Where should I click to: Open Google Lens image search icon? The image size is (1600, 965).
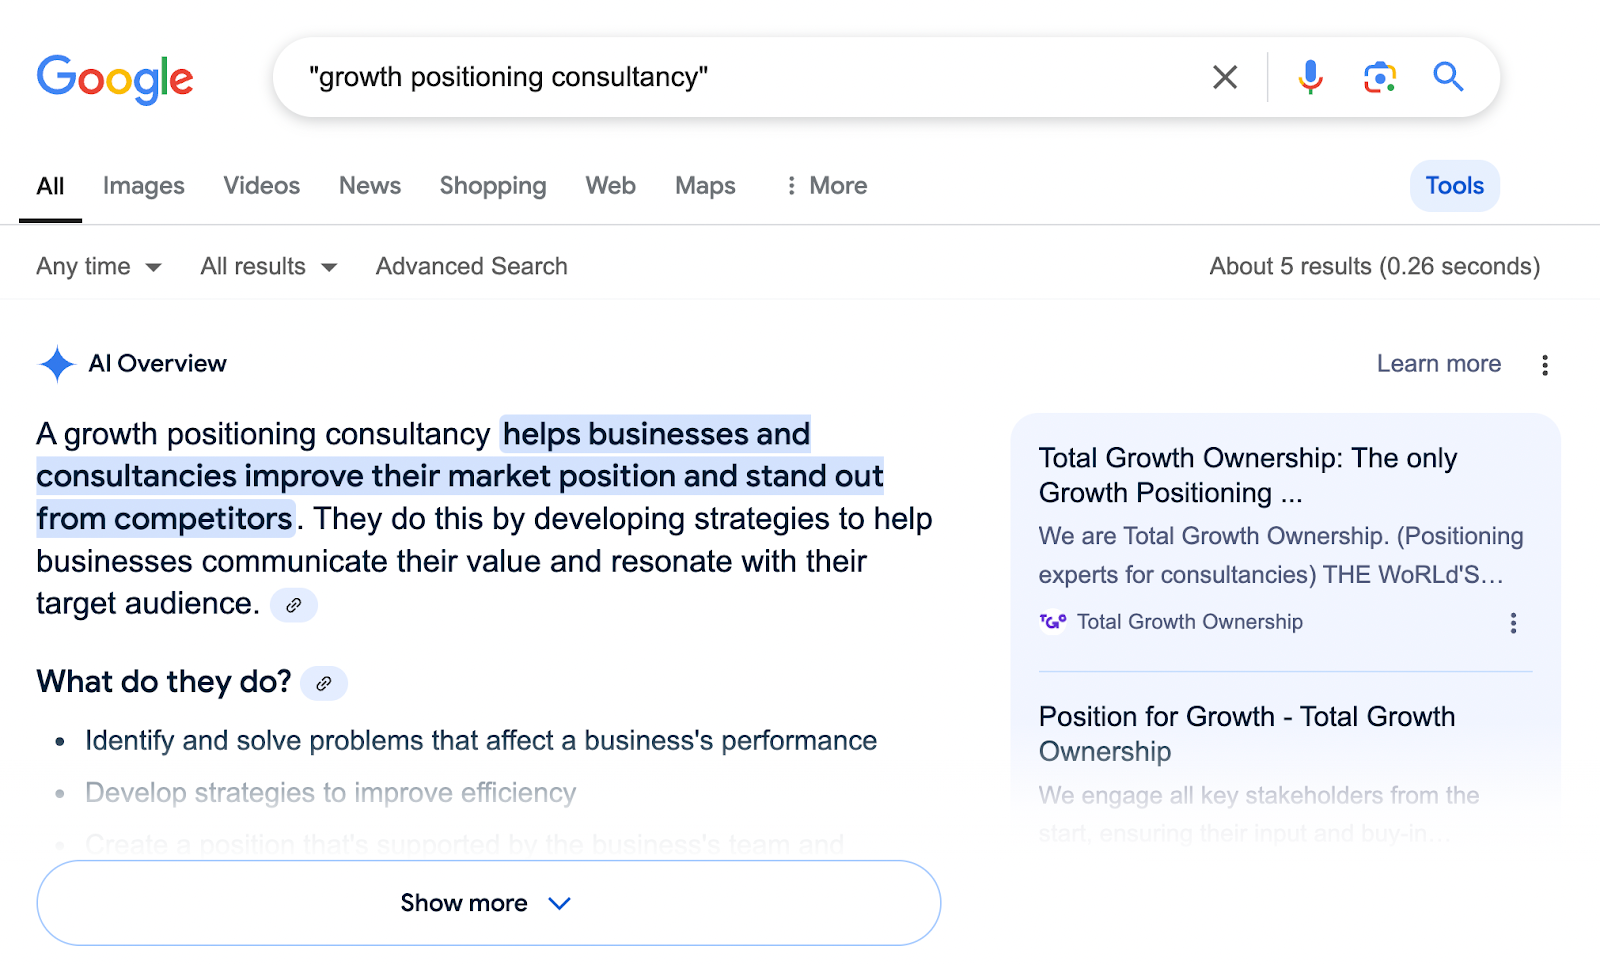1380,77
